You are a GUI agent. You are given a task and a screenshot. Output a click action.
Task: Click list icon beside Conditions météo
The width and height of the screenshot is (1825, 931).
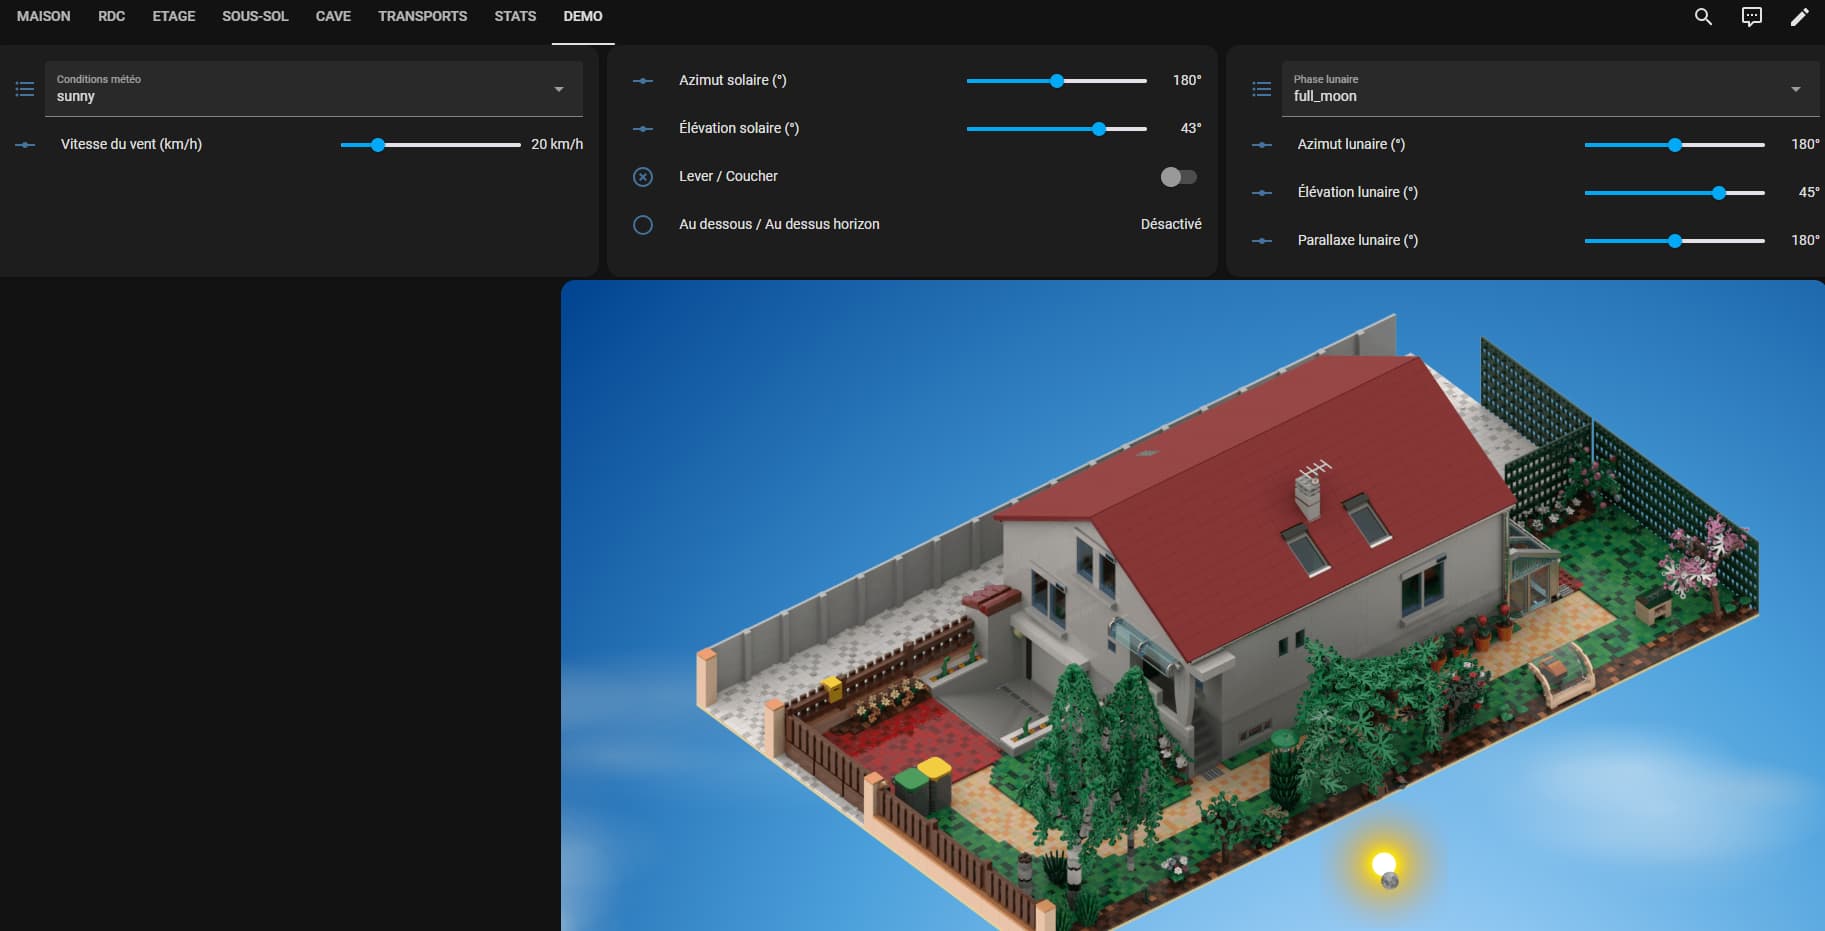click(x=25, y=89)
